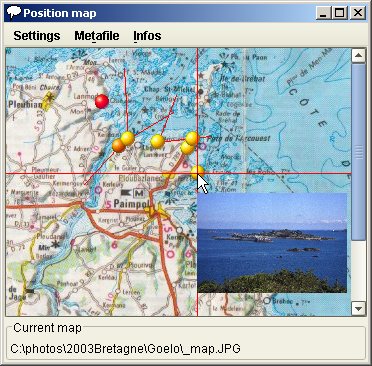372x366 pixels.
Task: Click the scrollbar down arrow
Action: (x=359, y=309)
